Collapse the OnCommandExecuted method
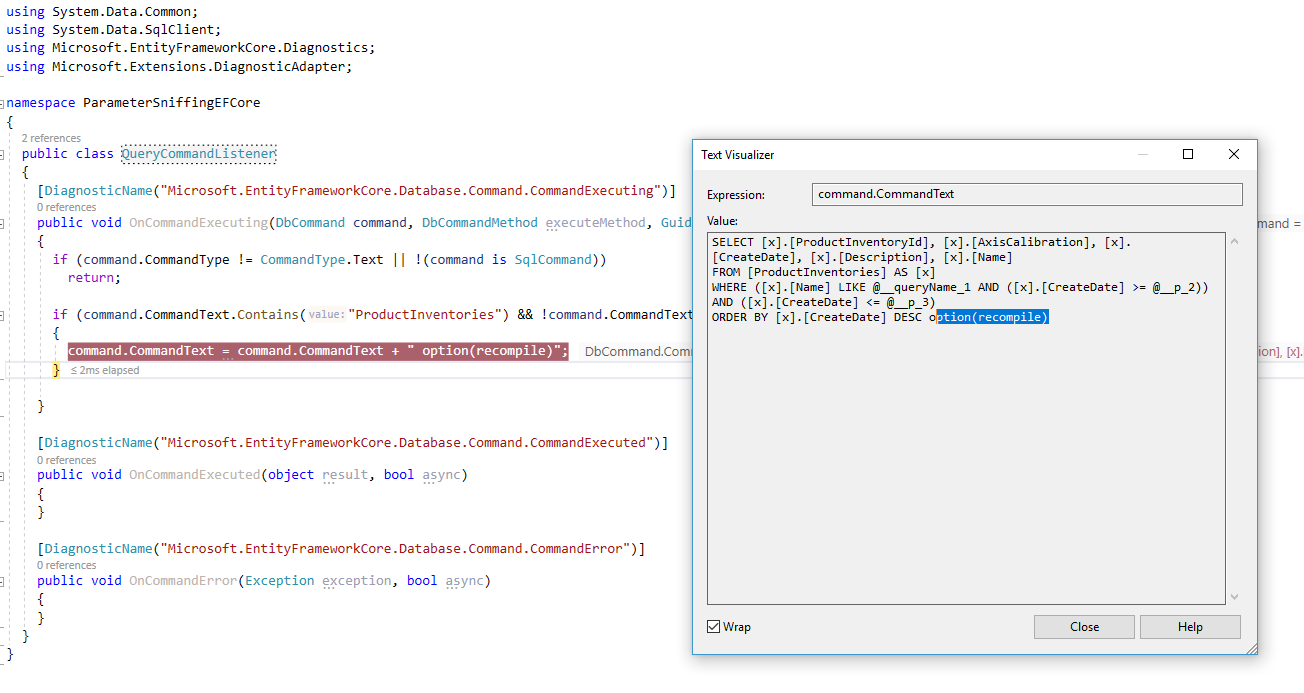 point(3,475)
